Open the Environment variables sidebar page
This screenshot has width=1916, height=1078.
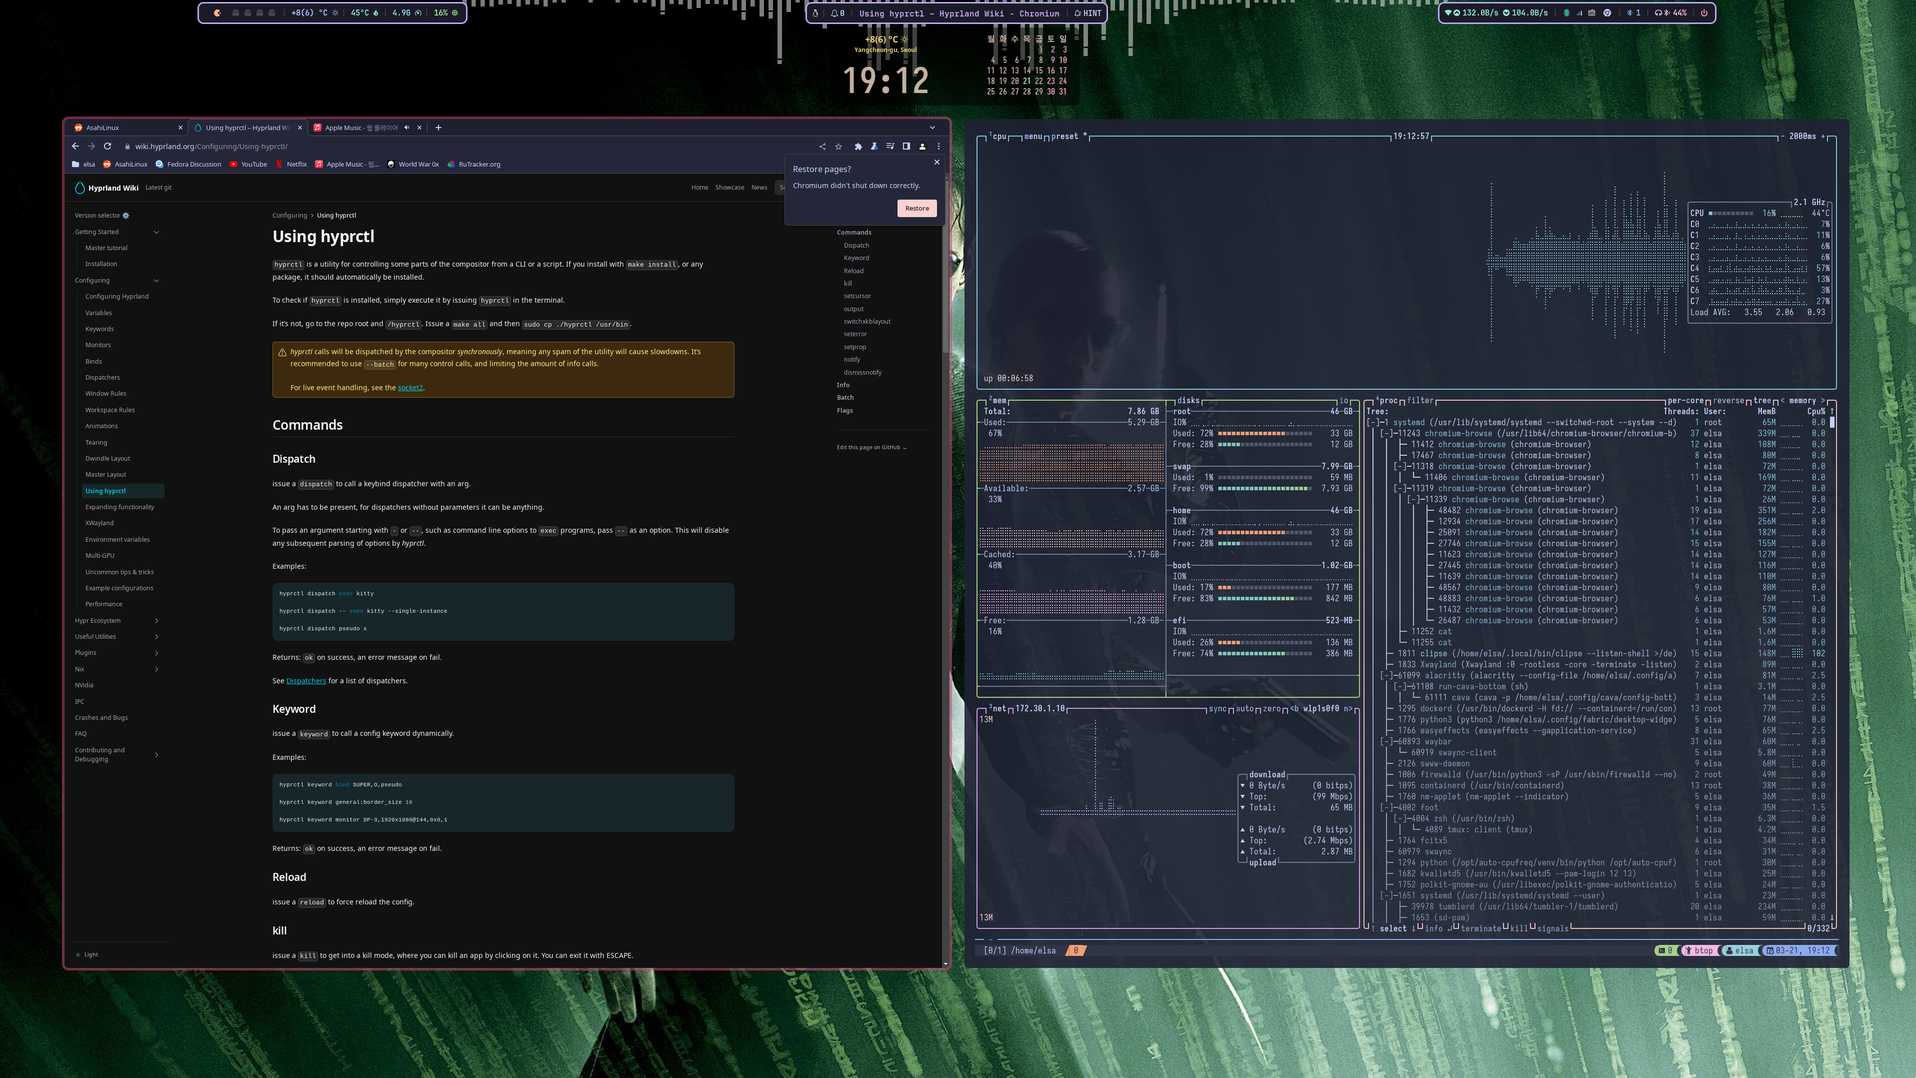tap(117, 539)
